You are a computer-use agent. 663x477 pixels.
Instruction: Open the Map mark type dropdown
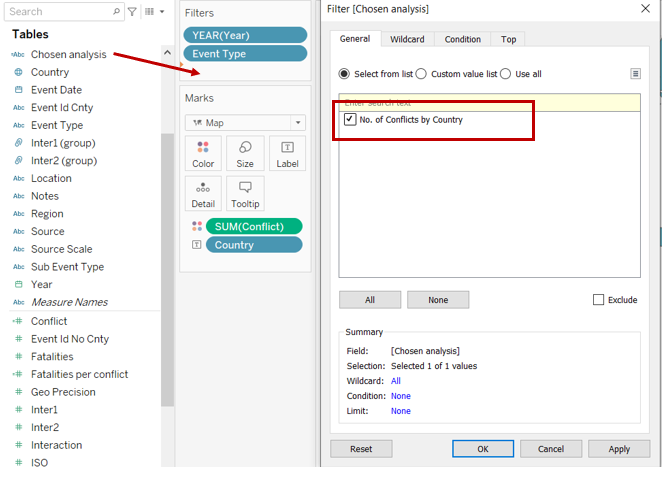click(x=245, y=122)
